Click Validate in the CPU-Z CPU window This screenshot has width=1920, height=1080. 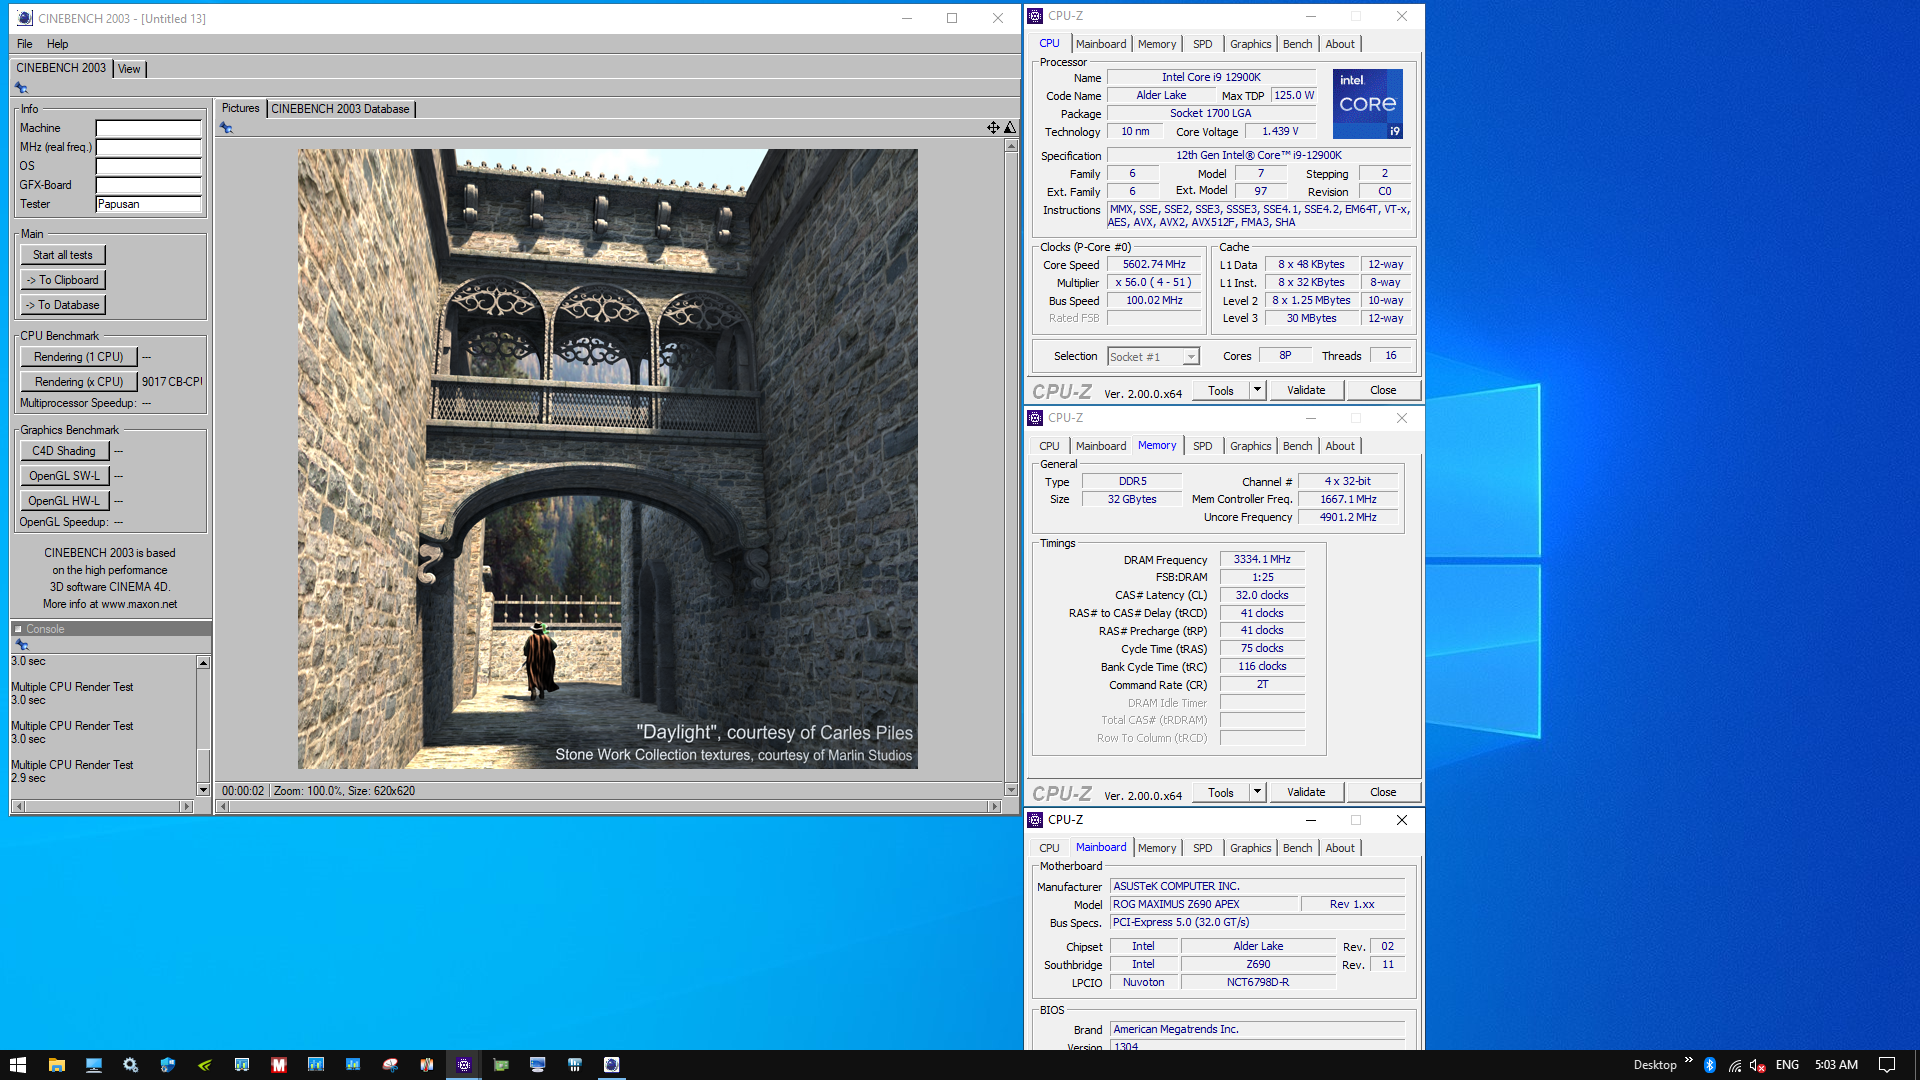click(x=1306, y=390)
